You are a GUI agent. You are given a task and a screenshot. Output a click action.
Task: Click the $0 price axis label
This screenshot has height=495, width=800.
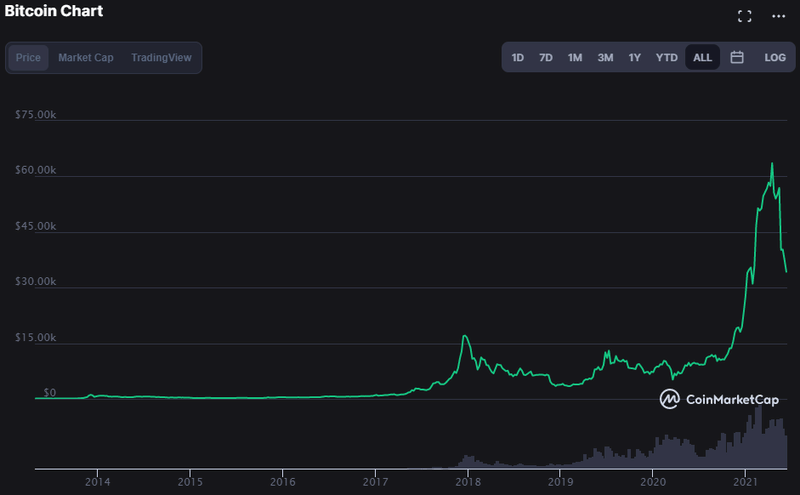pyautogui.click(x=49, y=392)
